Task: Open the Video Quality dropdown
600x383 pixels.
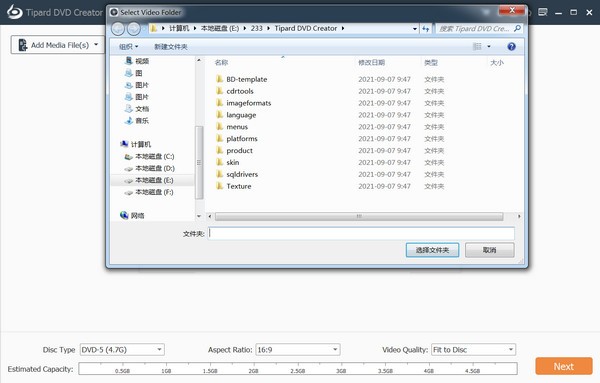Action: pos(474,350)
